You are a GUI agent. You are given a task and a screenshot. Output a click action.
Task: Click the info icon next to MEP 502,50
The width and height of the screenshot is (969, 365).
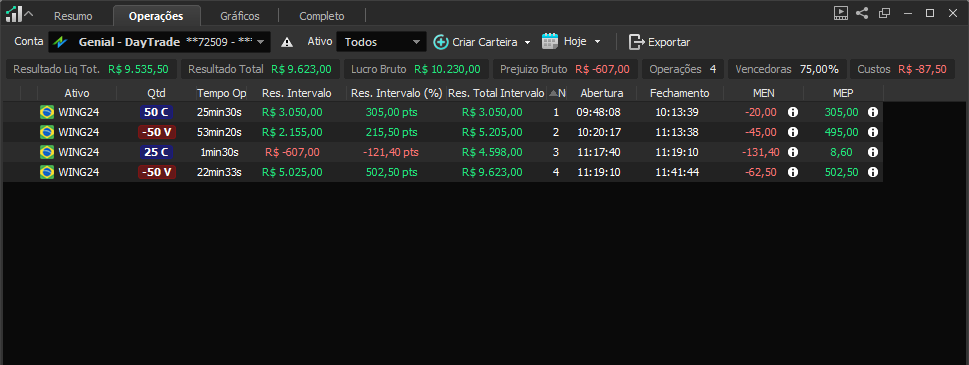(x=873, y=172)
